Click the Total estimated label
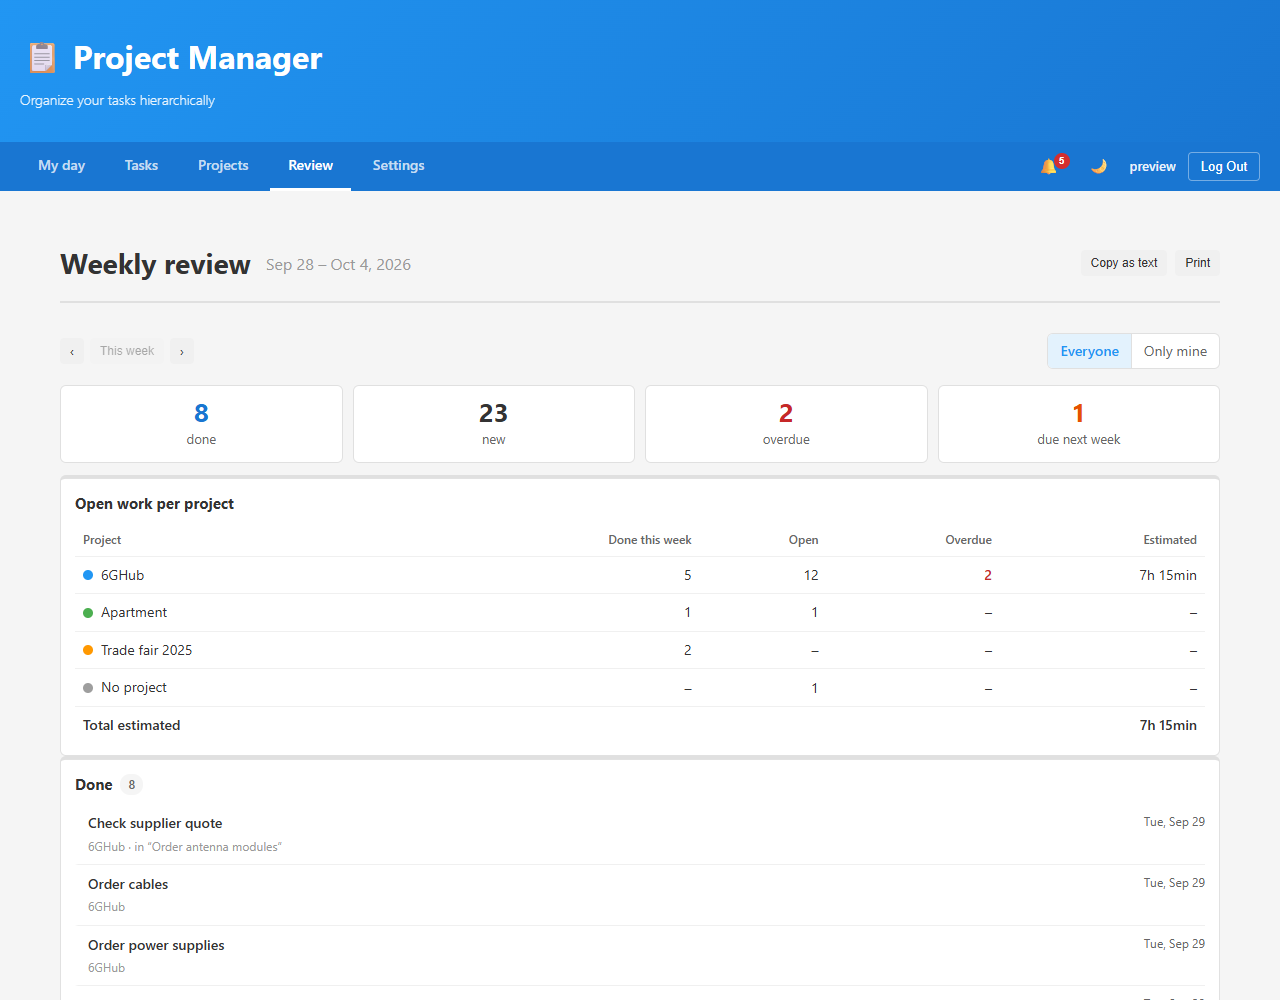This screenshot has height=1000, width=1280. tap(132, 725)
